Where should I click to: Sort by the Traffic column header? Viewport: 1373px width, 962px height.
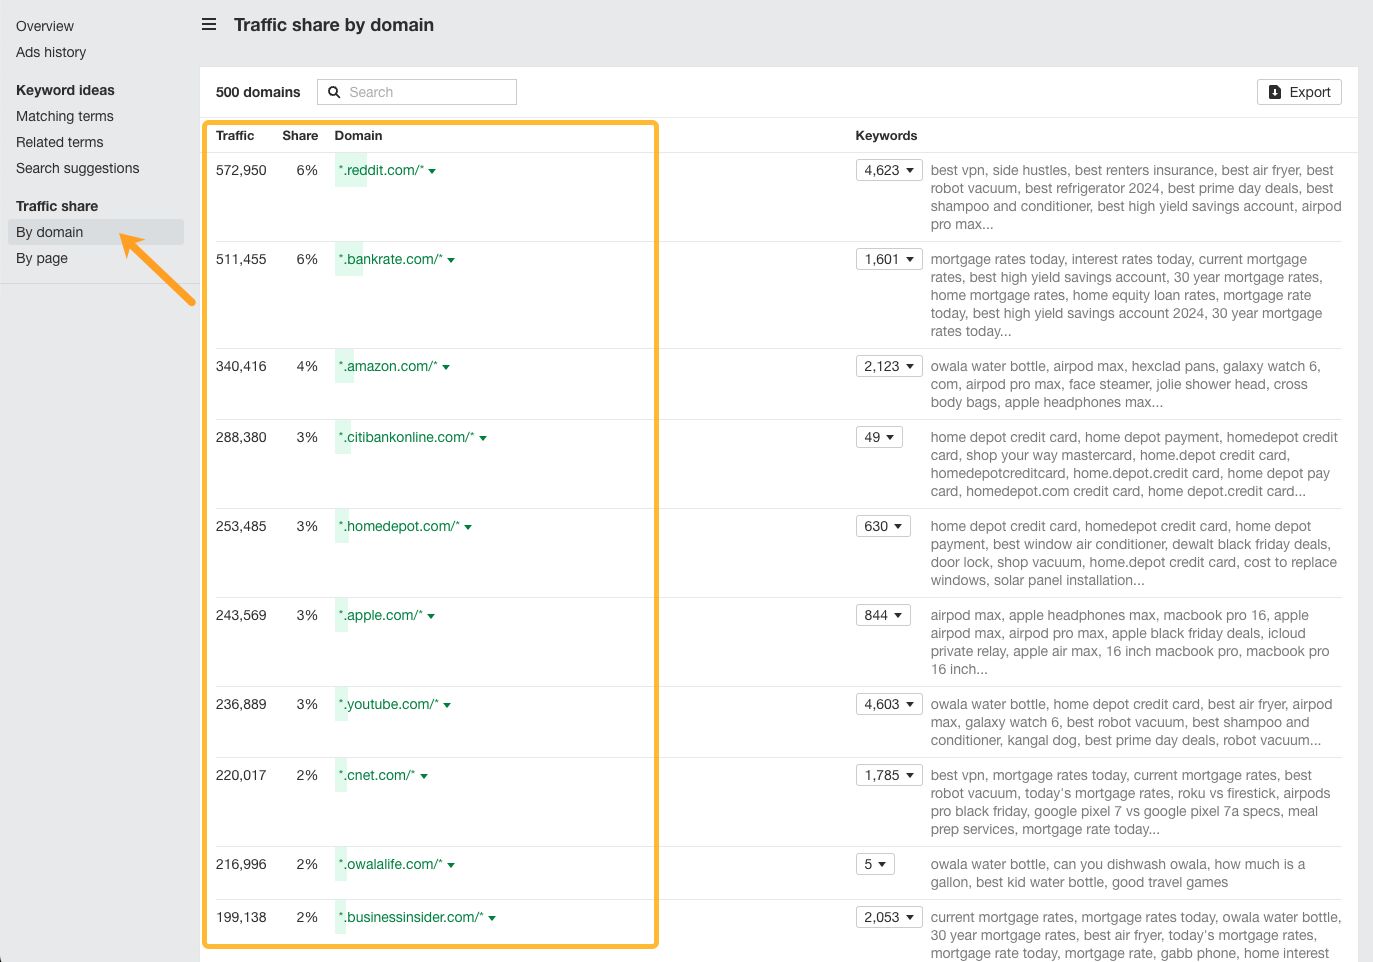(x=235, y=136)
